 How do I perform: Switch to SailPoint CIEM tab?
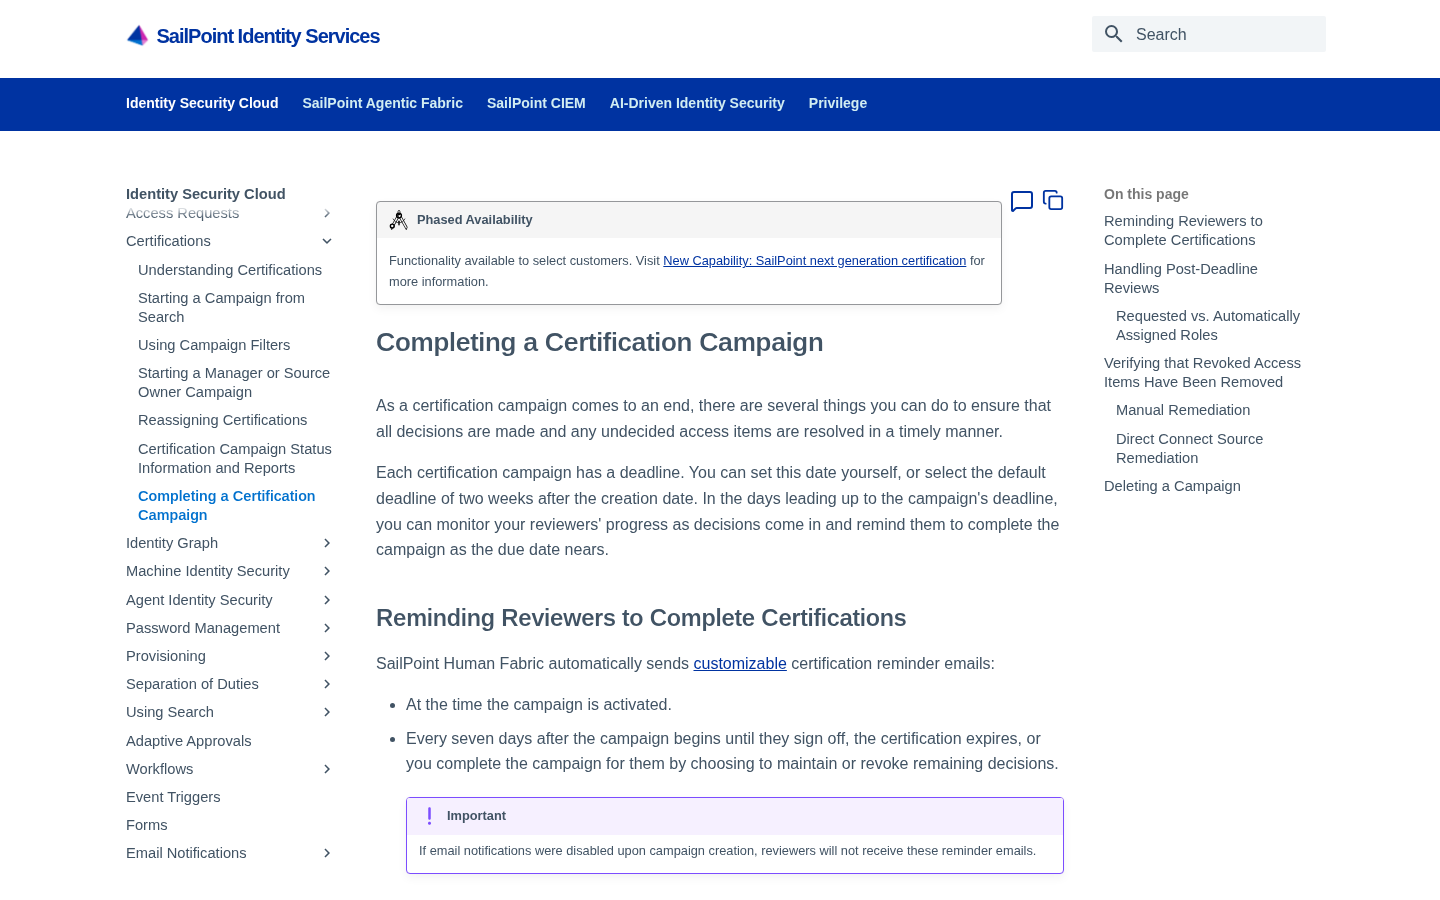pos(536,103)
